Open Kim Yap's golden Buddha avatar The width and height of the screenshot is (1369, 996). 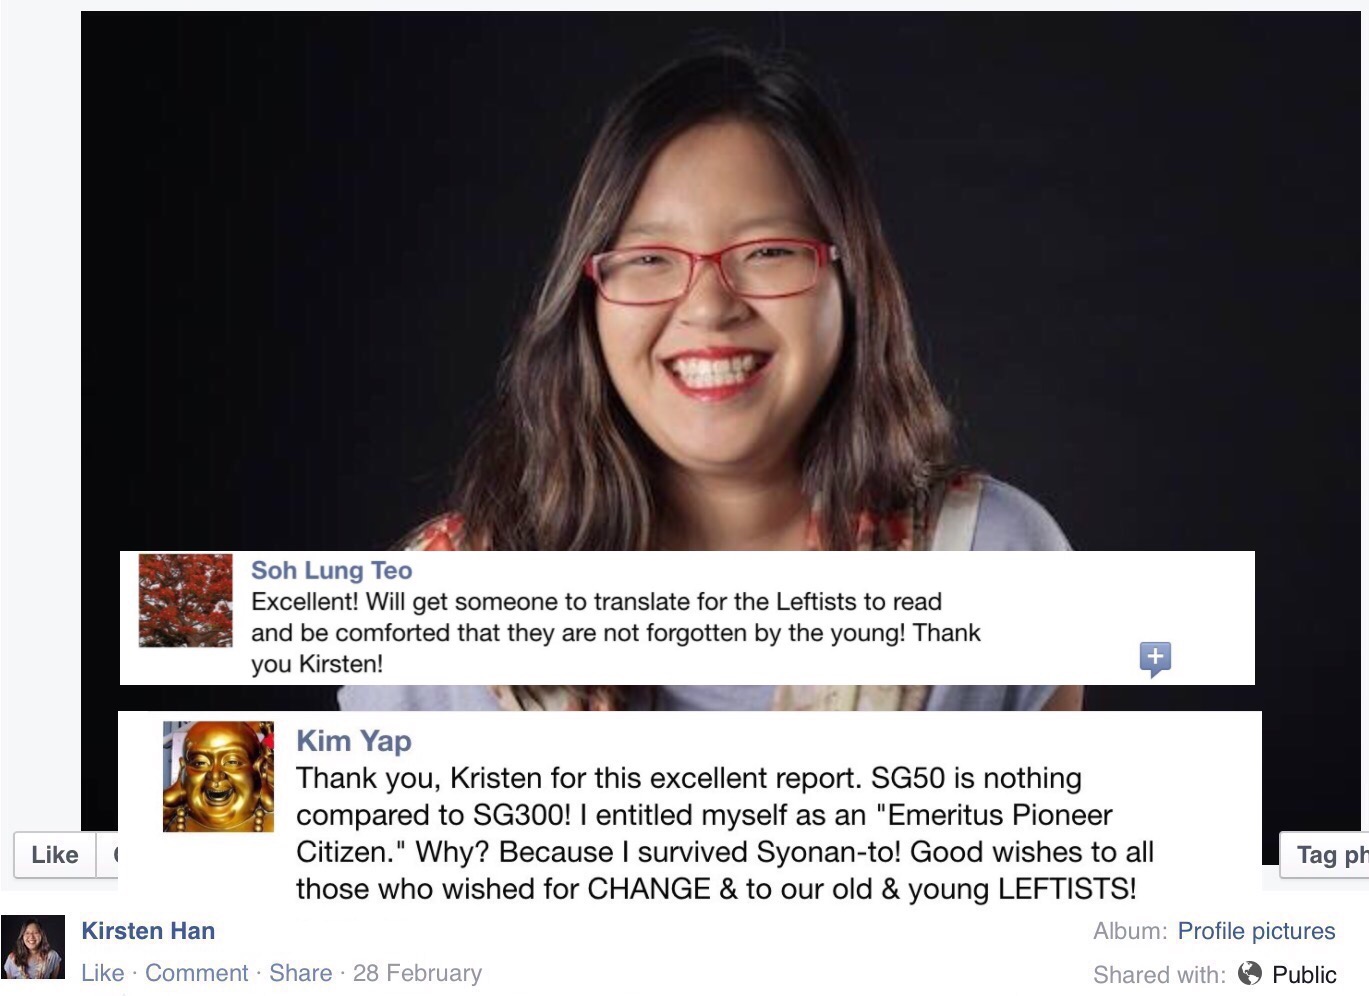218,776
